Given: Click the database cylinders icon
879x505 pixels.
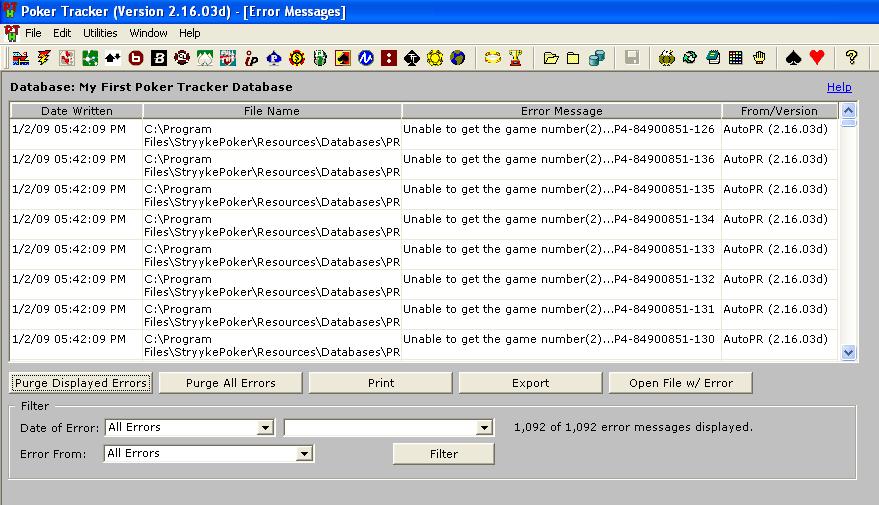Looking at the screenshot, I should click(597, 58).
